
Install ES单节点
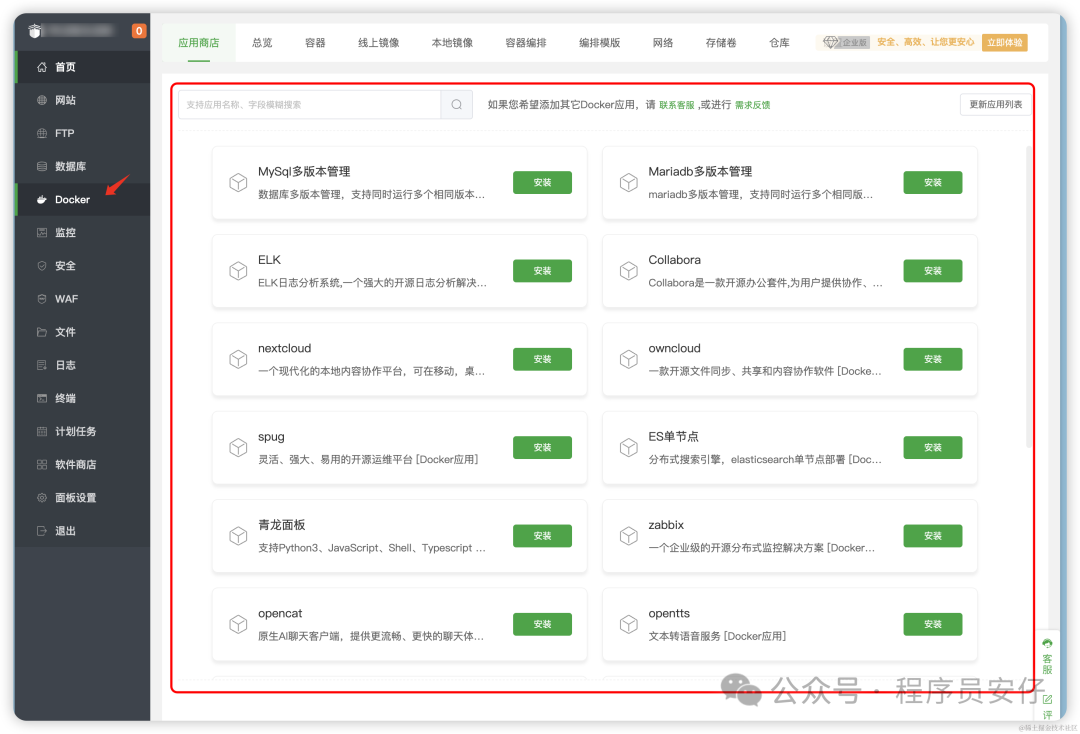click(933, 448)
